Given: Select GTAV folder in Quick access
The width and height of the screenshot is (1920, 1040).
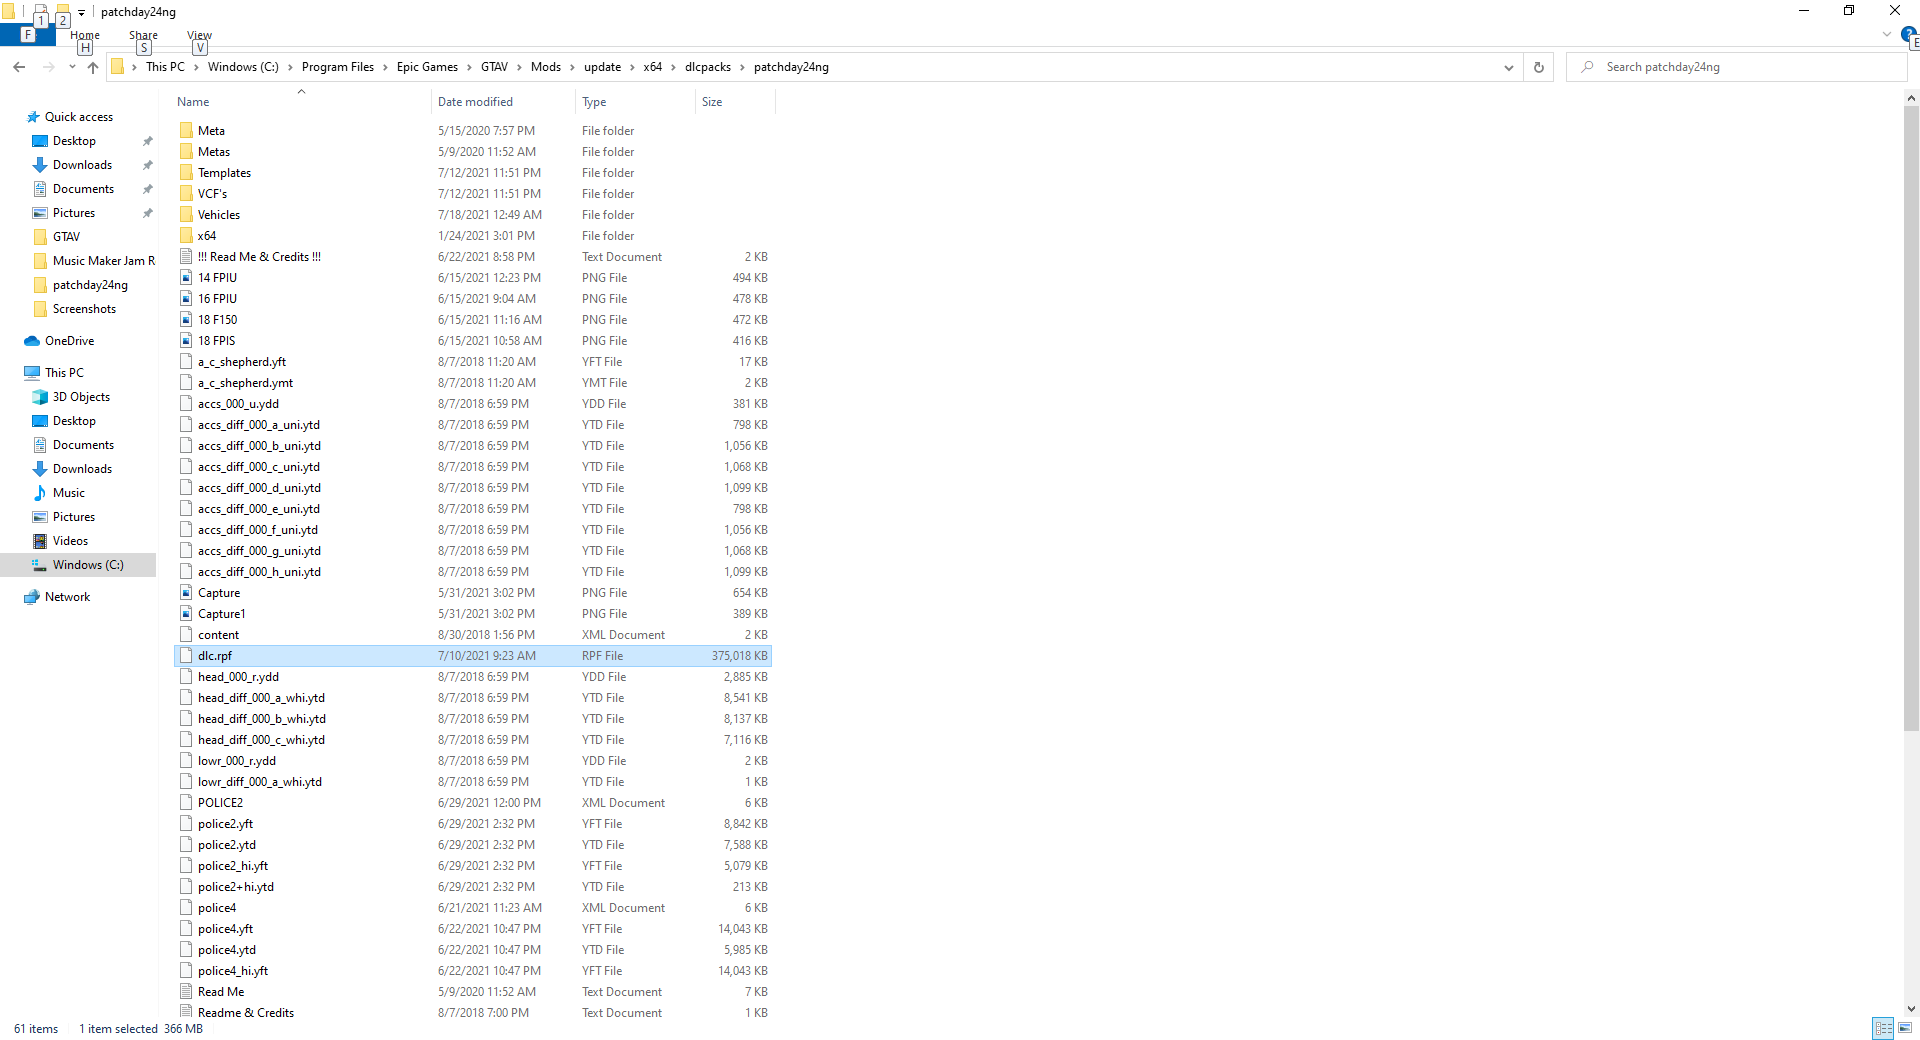Looking at the screenshot, I should pos(67,237).
